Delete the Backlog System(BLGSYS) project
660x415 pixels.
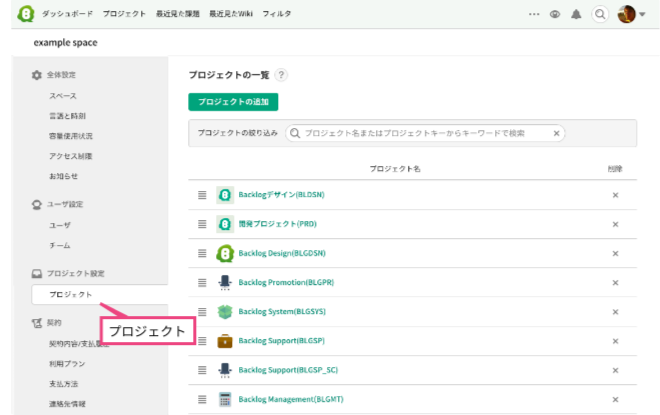coord(615,312)
